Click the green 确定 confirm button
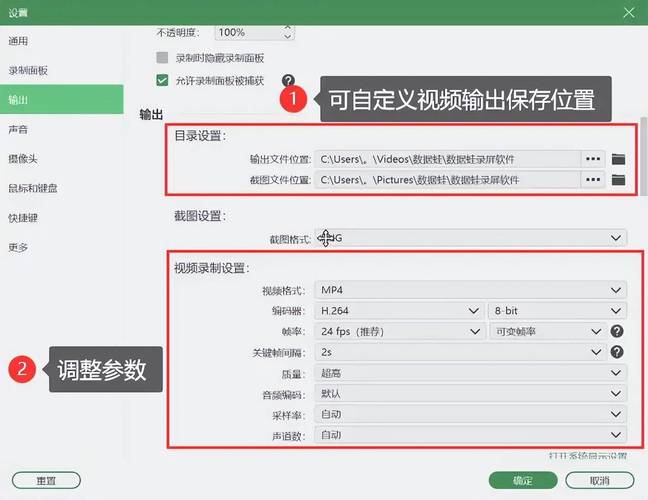 [523, 481]
